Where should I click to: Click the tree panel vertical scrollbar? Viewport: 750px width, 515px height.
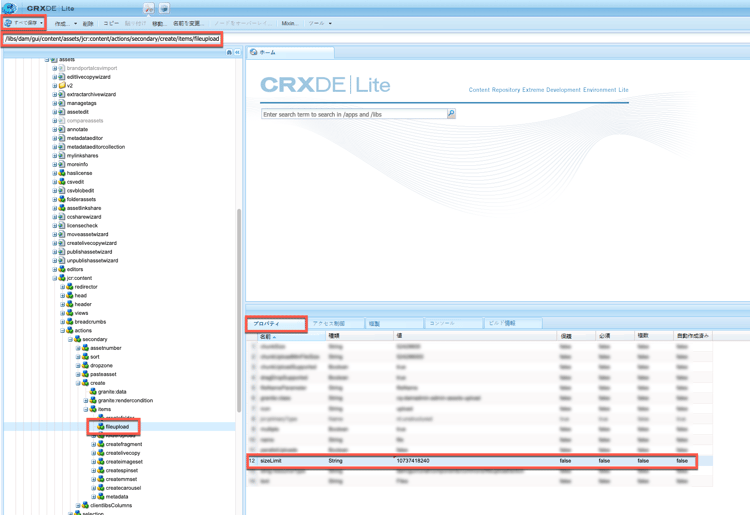(x=239, y=310)
